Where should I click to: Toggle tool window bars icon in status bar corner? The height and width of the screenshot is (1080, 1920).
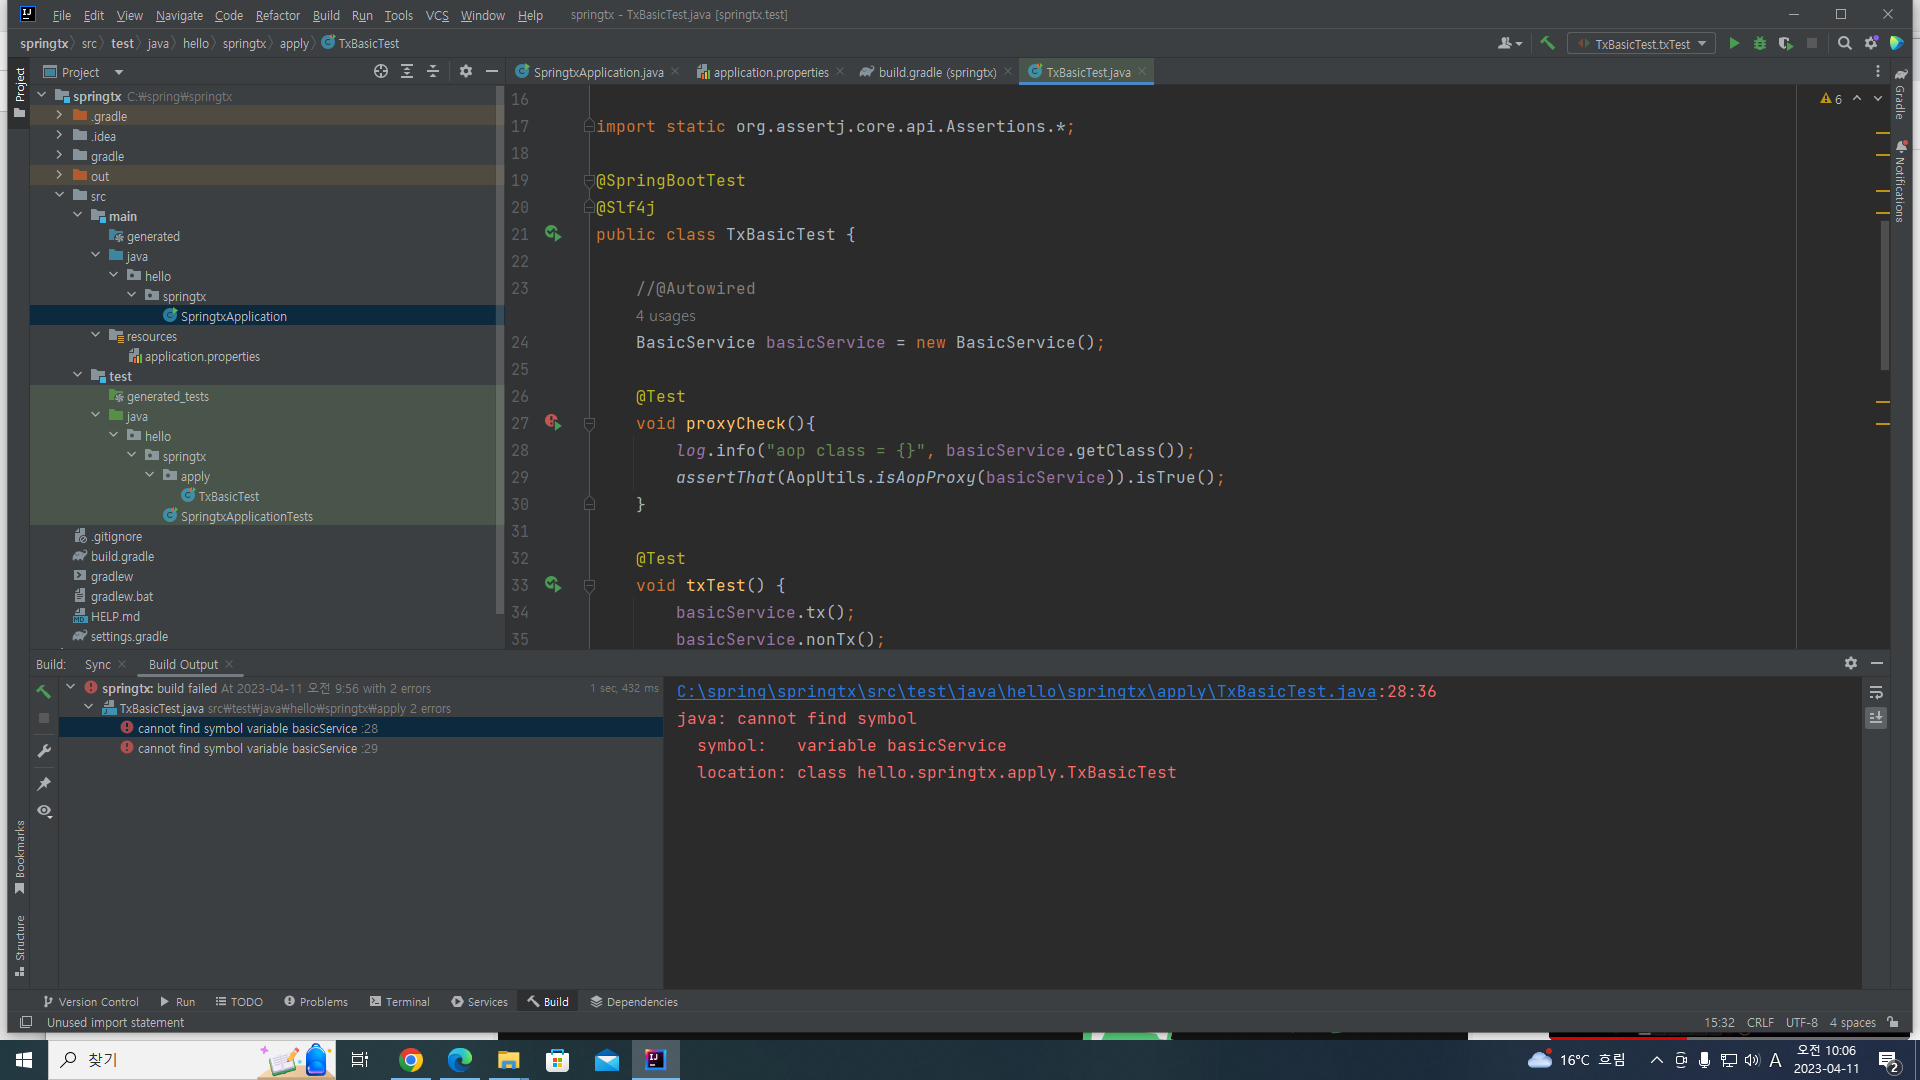point(26,1022)
